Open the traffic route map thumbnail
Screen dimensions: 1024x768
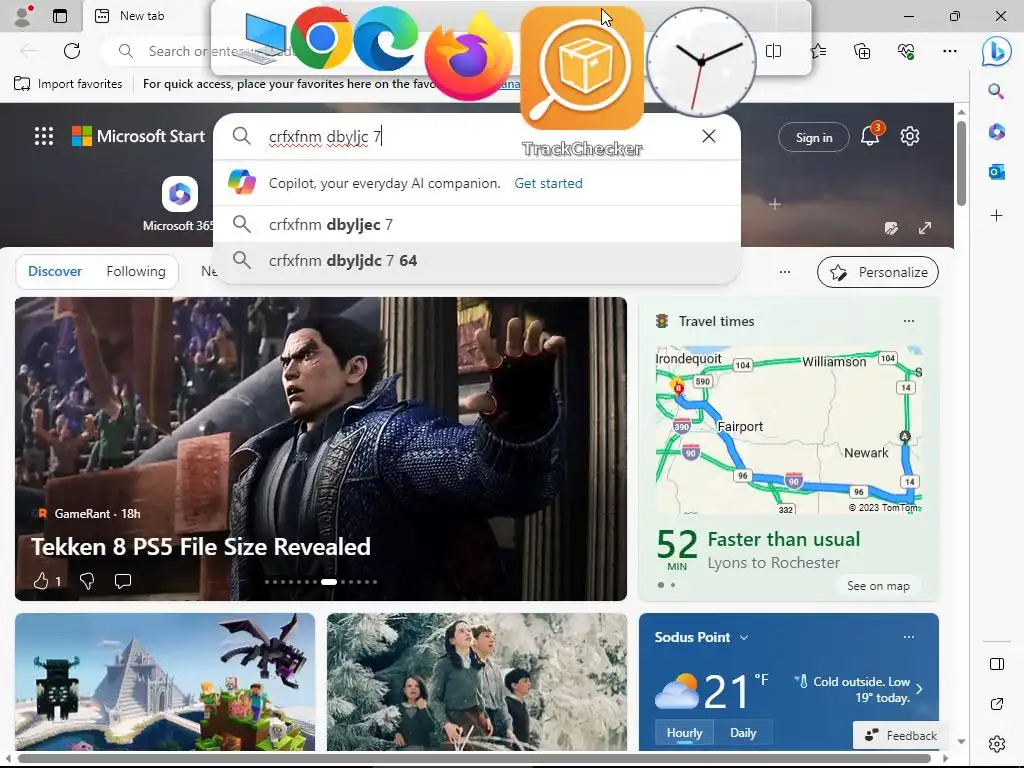[788, 430]
